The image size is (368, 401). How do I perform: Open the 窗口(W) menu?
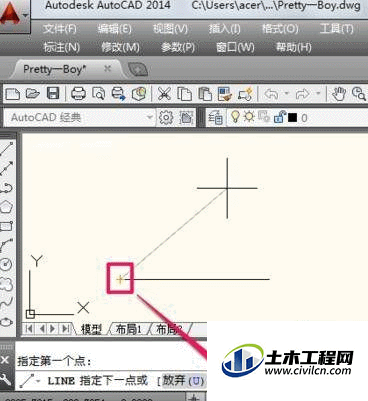point(235,47)
